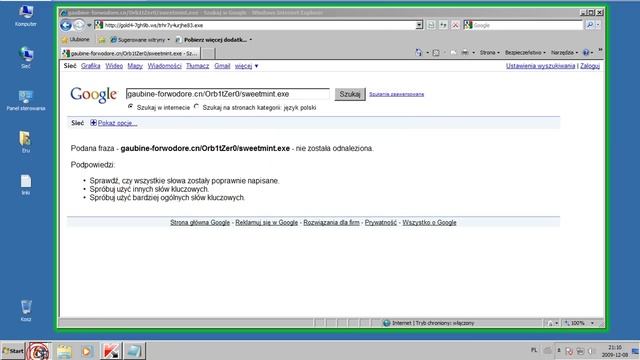This screenshot has height=360, width=640.
Task: Open Wszystko o Google footer link
Action: (429, 222)
